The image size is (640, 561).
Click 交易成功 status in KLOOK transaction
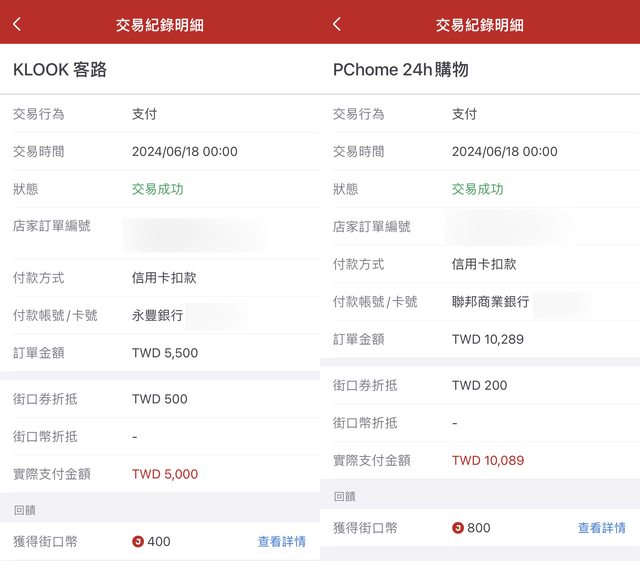tap(158, 189)
